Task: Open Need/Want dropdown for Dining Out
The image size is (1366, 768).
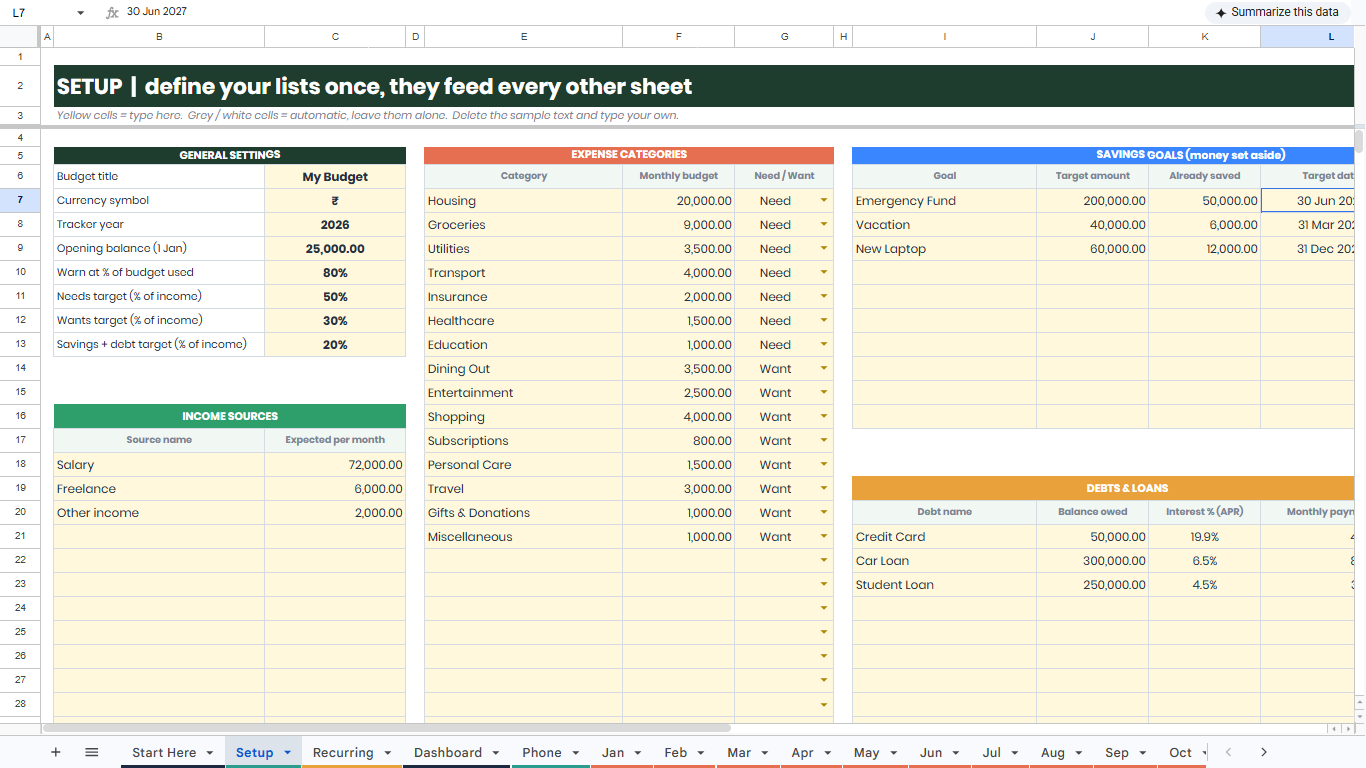Action: [x=824, y=368]
